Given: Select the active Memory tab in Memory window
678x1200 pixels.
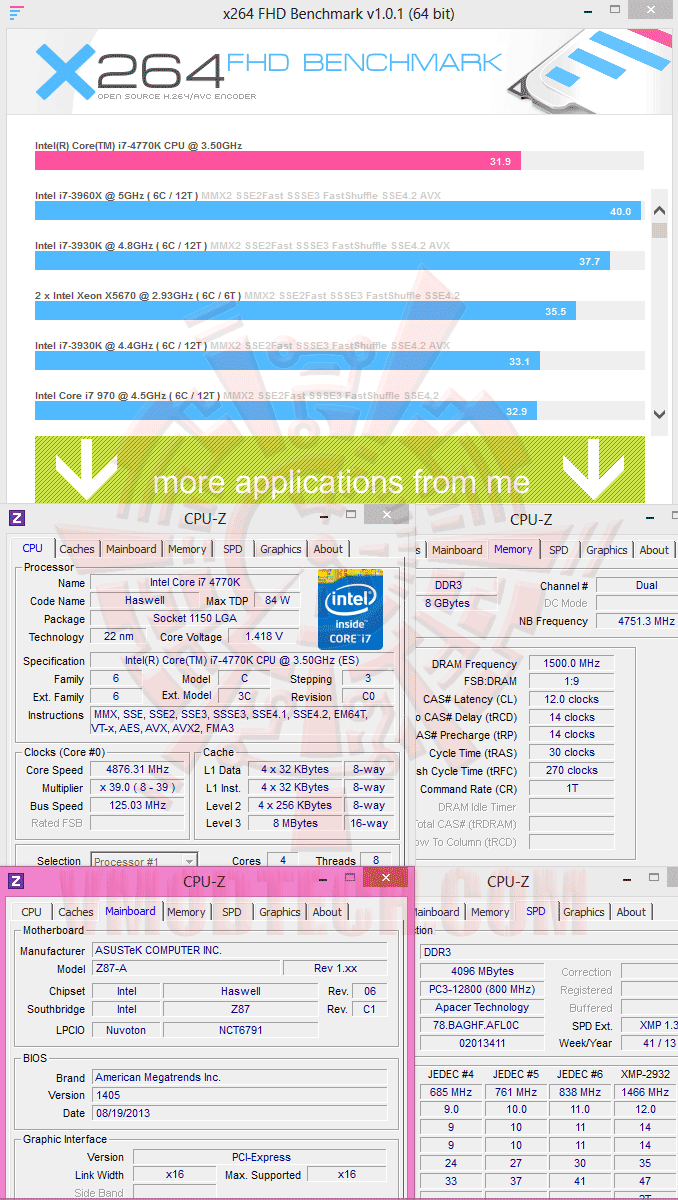Looking at the screenshot, I should click(513, 549).
